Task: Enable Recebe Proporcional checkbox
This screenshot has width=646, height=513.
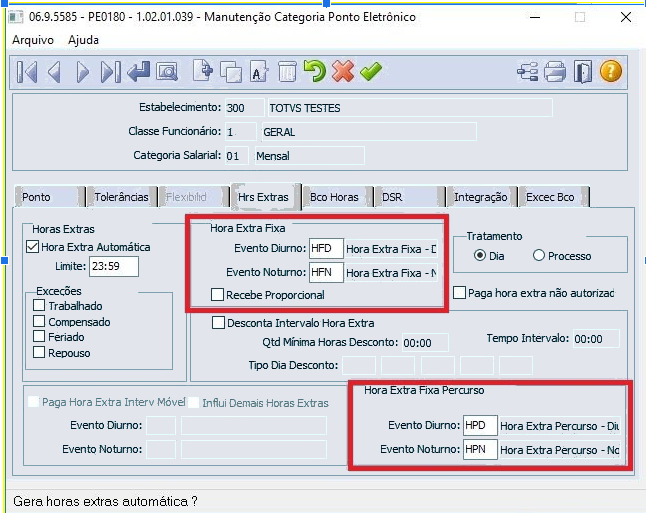Action: 217,295
